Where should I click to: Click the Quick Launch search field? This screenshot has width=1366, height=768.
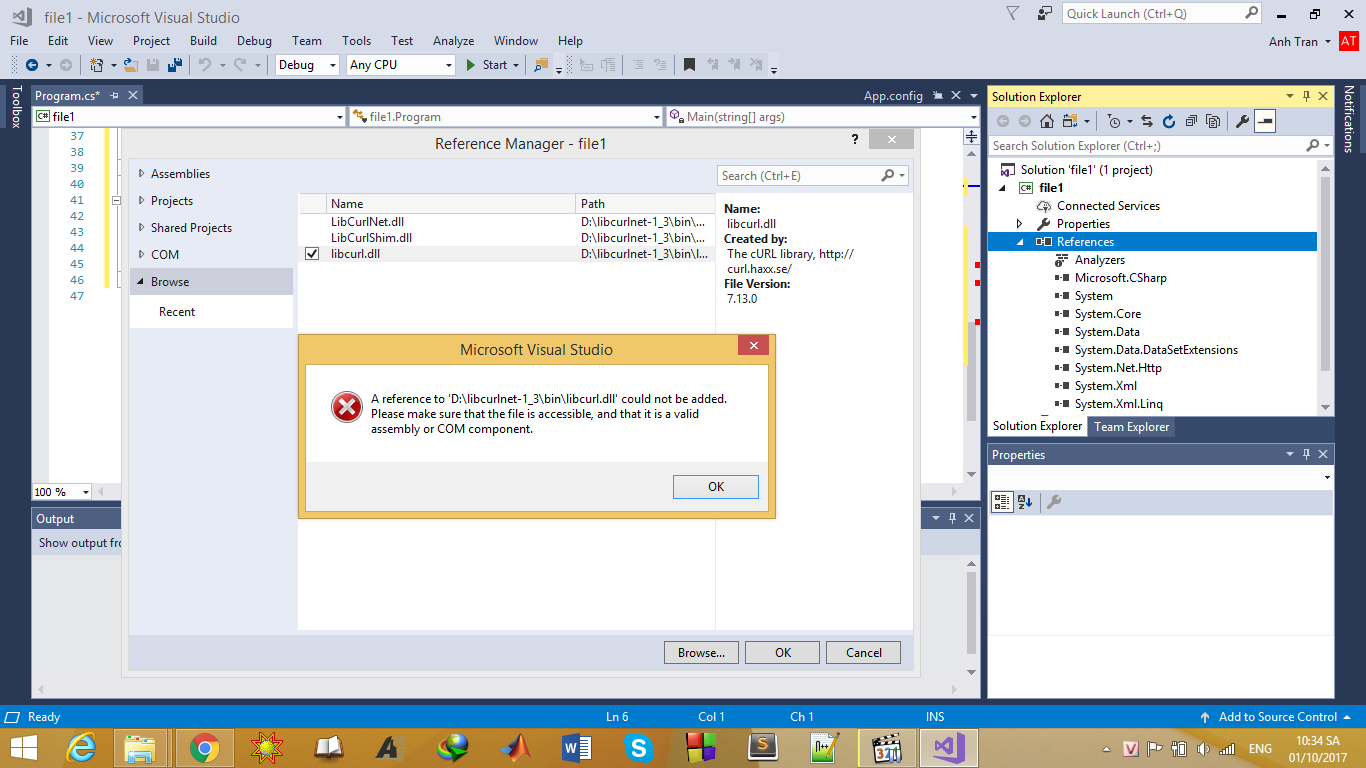point(1152,14)
